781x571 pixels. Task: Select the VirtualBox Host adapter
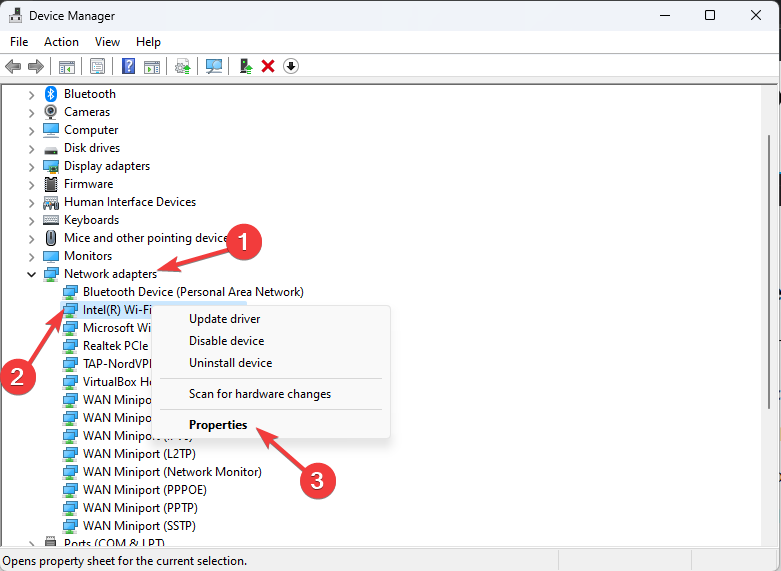click(x=117, y=382)
